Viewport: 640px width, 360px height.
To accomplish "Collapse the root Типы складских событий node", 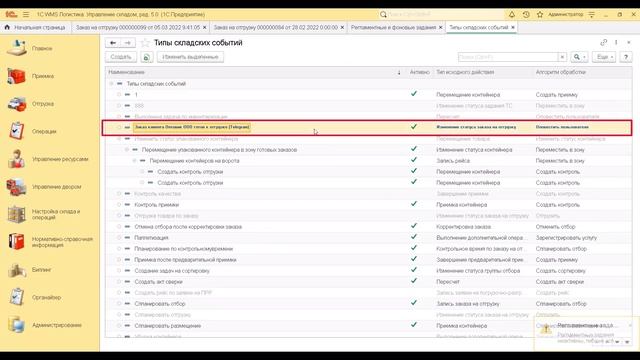I will coord(111,84).
